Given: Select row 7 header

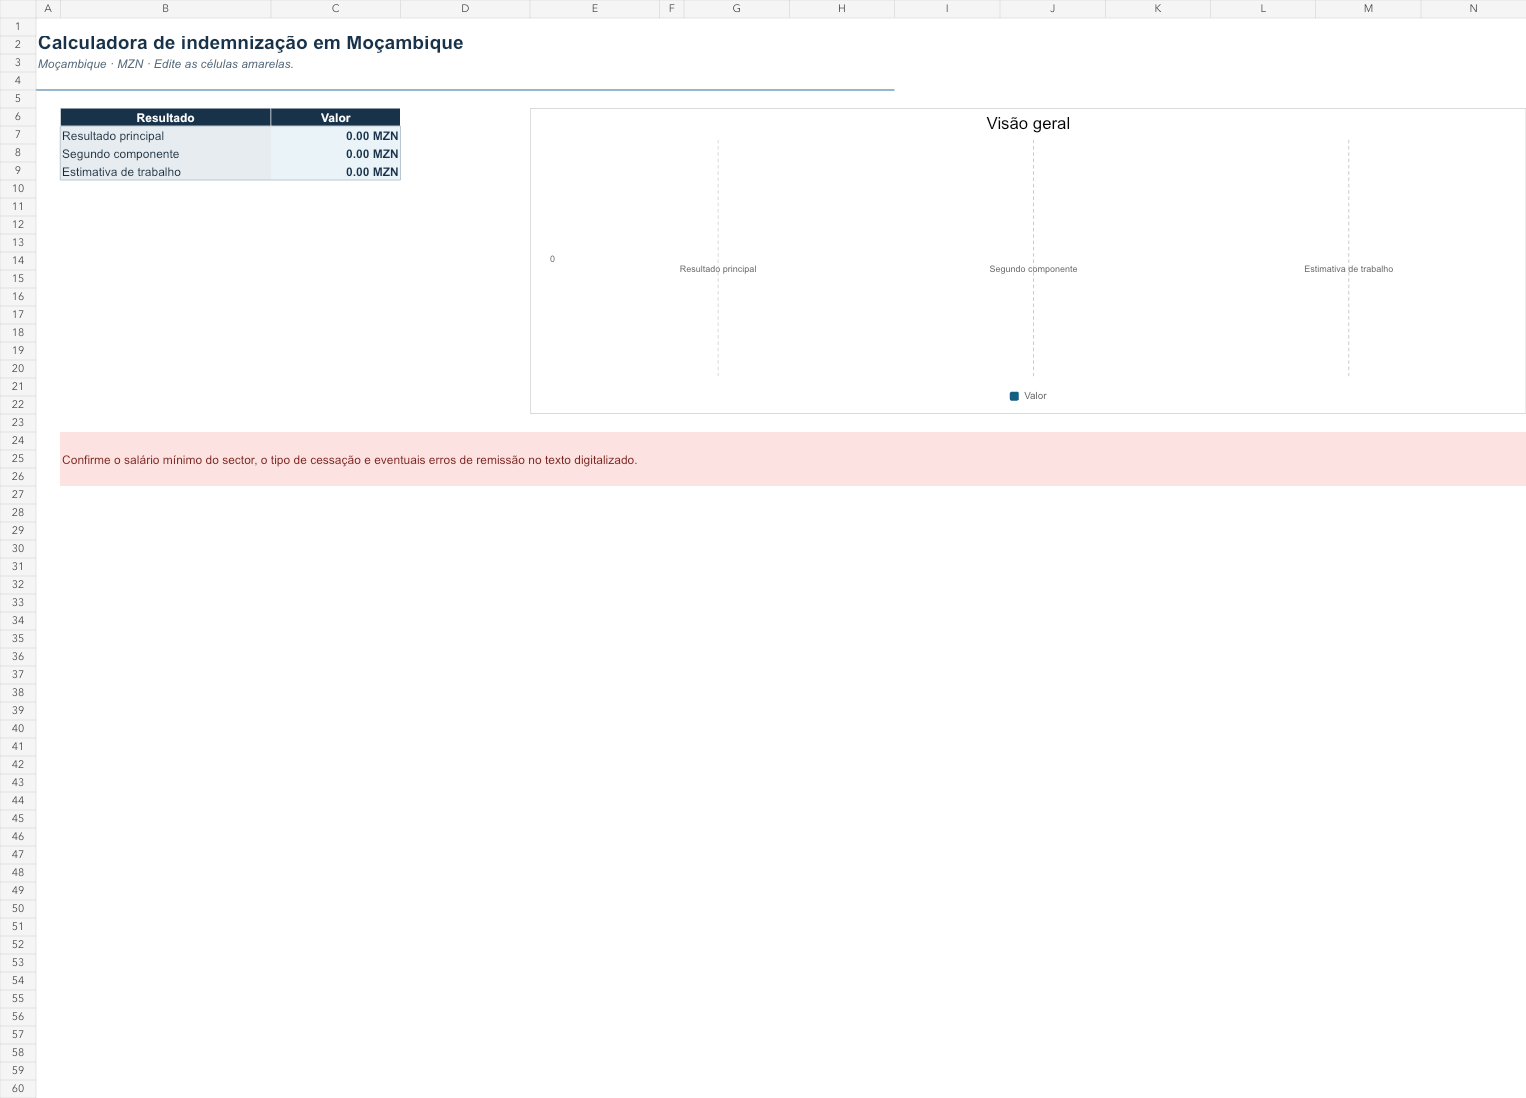Looking at the screenshot, I should 18,135.
